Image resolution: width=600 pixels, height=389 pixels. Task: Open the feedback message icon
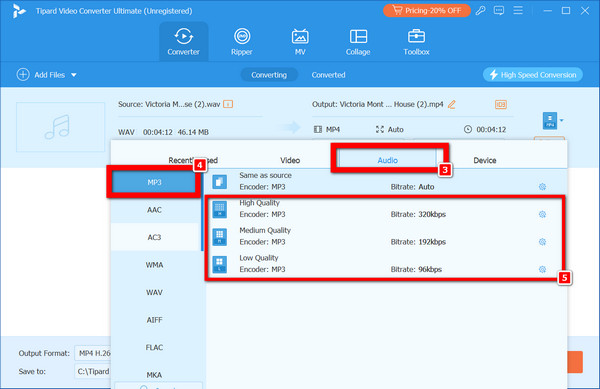499,11
